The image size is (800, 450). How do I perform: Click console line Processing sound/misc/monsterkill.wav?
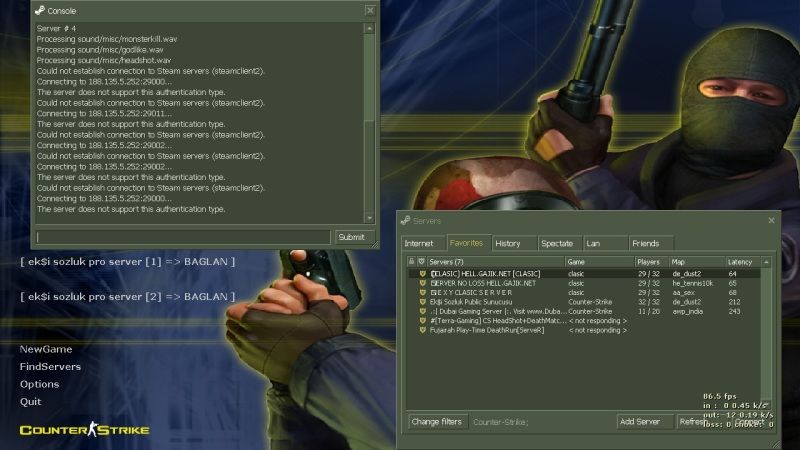[x=107, y=39]
